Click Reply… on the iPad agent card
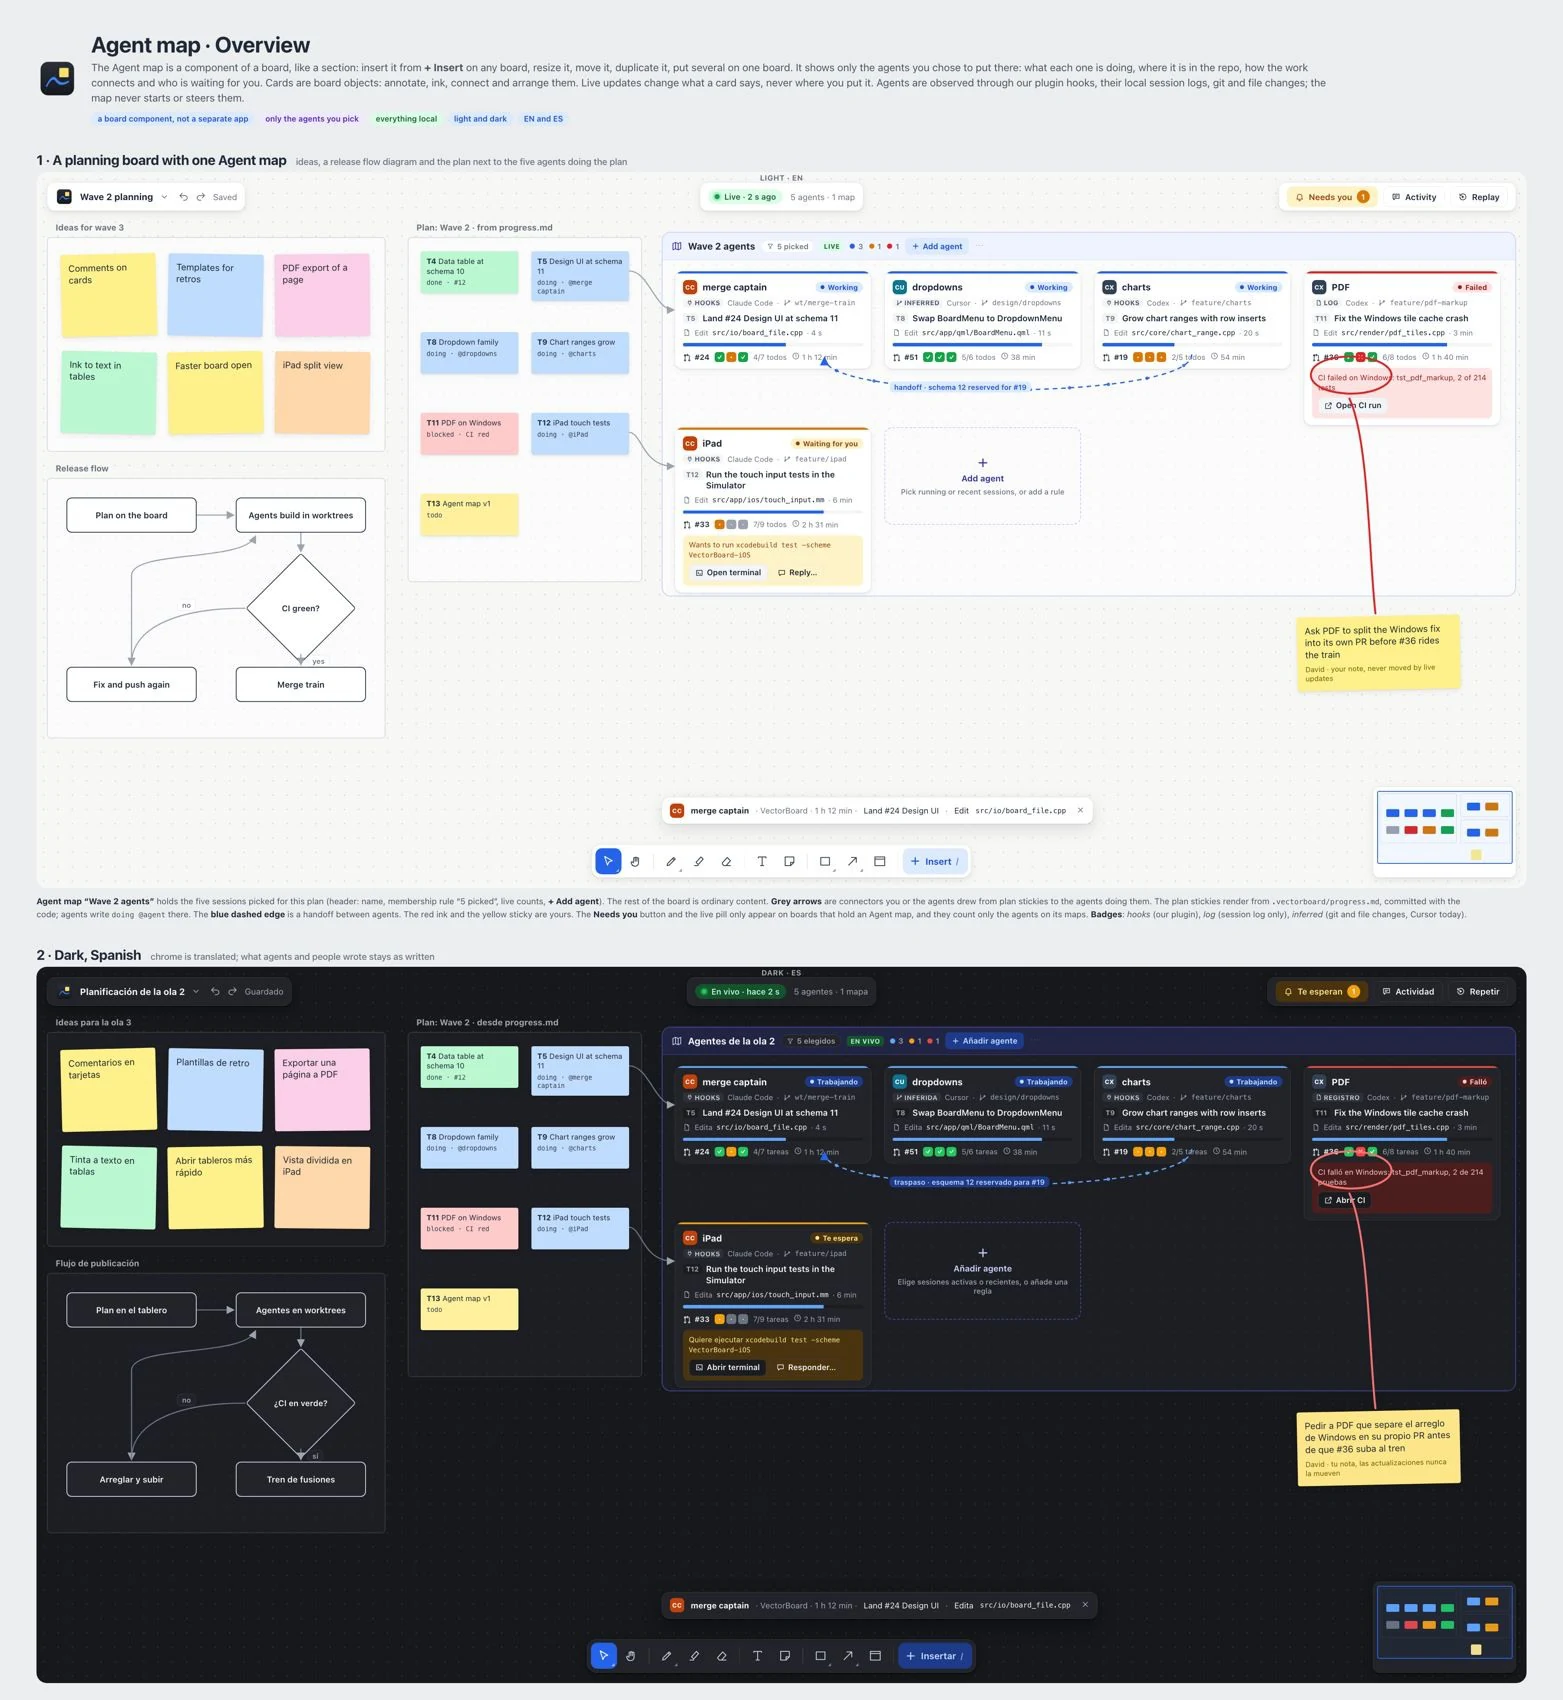Image resolution: width=1563 pixels, height=1700 pixels. click(798, 573)
